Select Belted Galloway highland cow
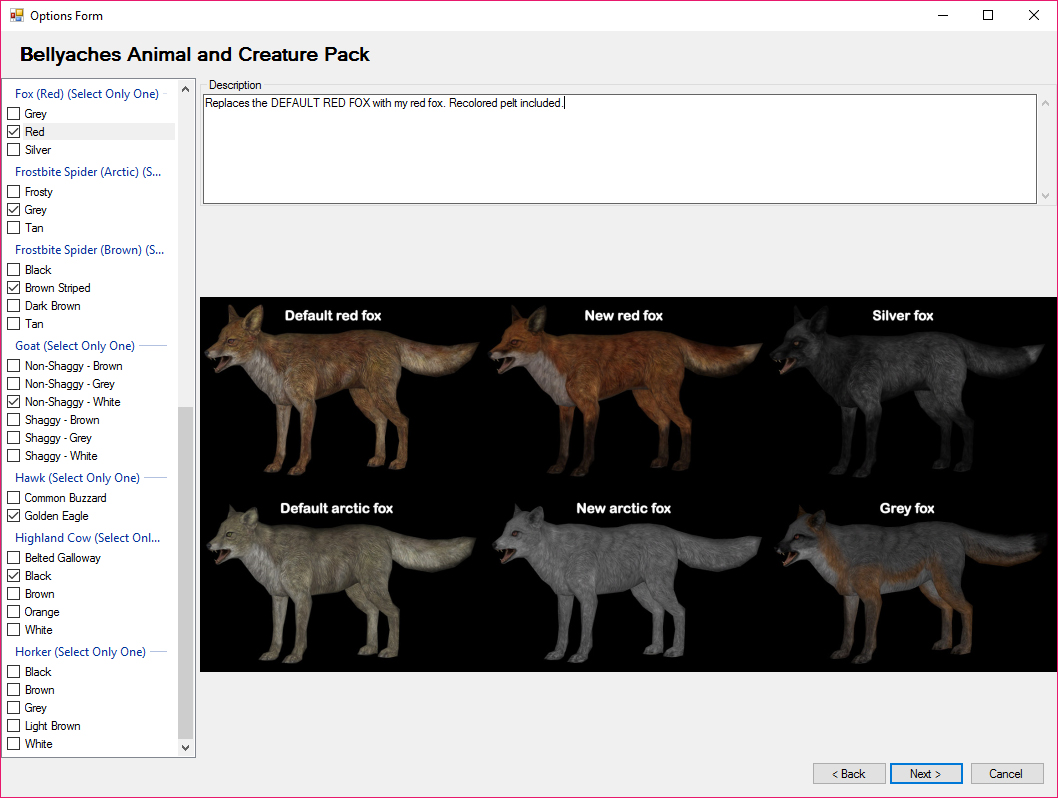 [13, 558]
